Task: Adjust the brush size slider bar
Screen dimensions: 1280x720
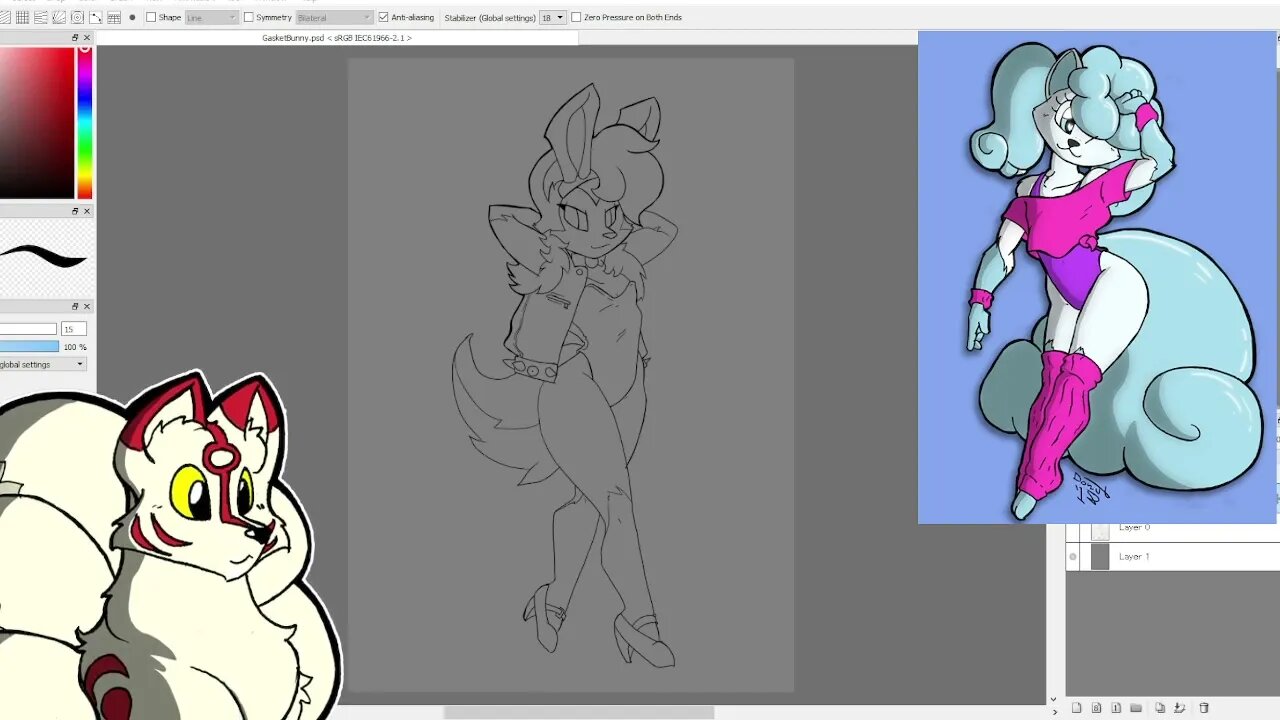Action: [28, 329]
